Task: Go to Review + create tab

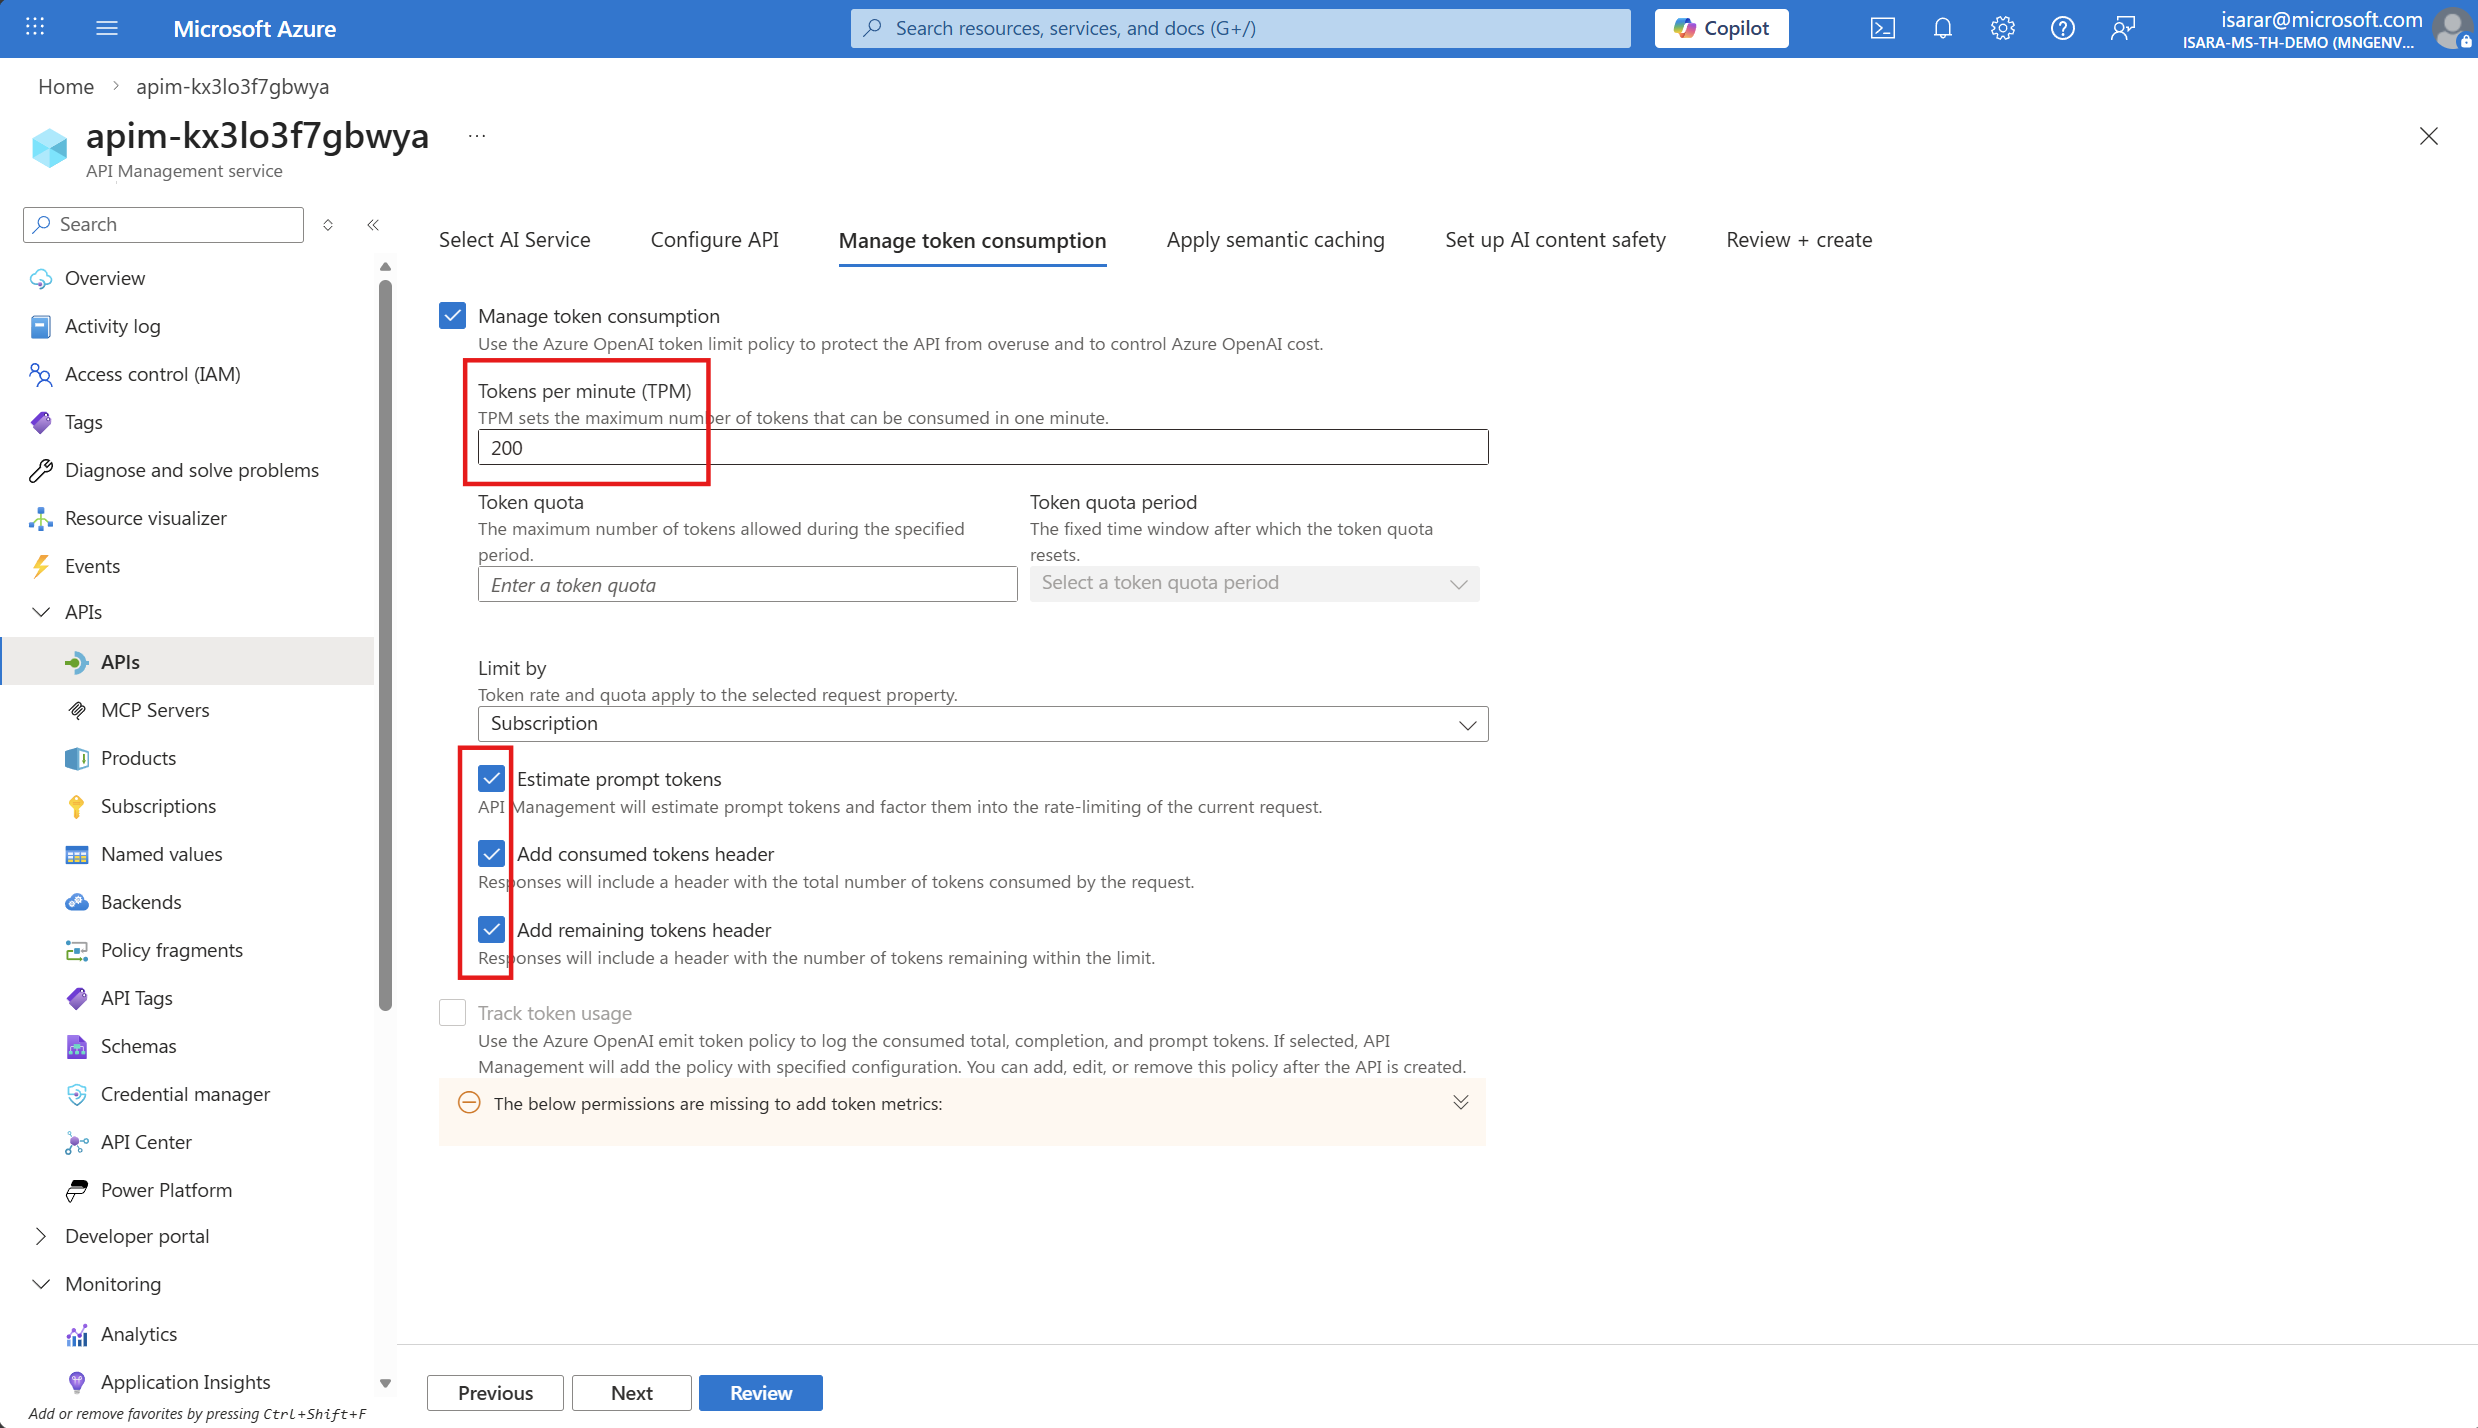Action: point(1799,240)
